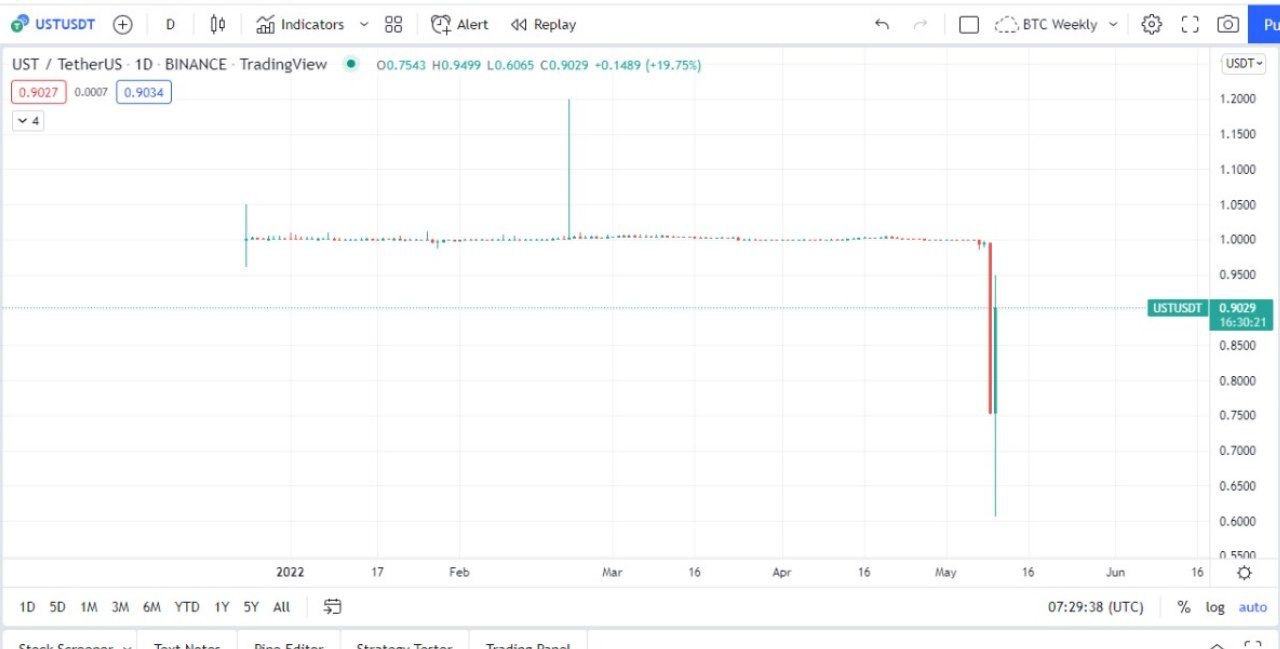
Task: Click the undo arrow icon
Action: [881, 24]
